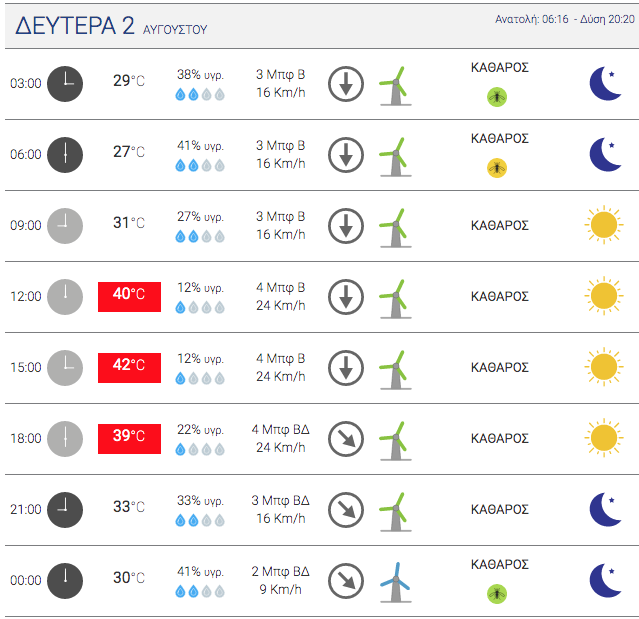Screen dimensions: 639x619
Task: Click the ΚΑΘΑΡΟΣ label at 18:00
Action: (x=499, y=438)
